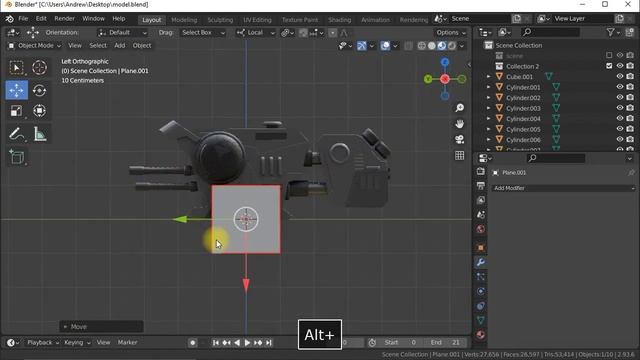Select the Add Cube tool
Viewport: 640px width, 360px height.
click(16, 157)
